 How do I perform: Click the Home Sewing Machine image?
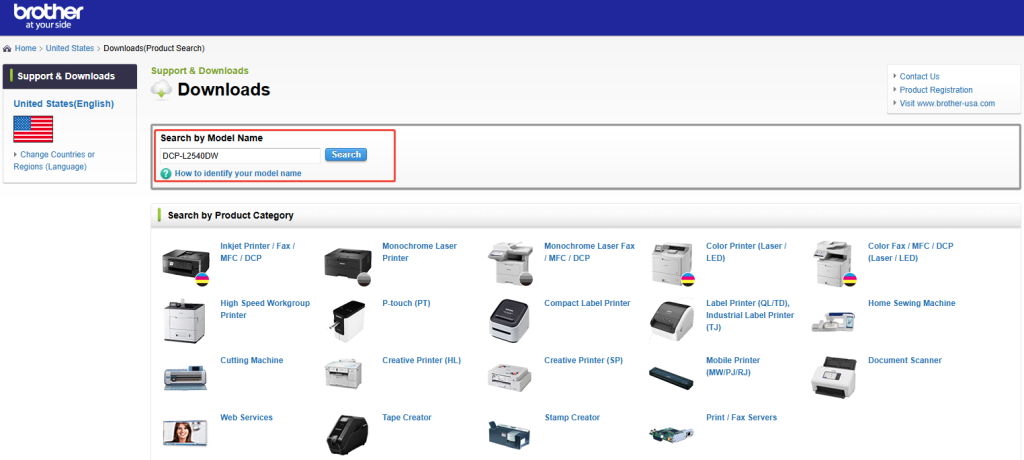click(x=833, y=321)
